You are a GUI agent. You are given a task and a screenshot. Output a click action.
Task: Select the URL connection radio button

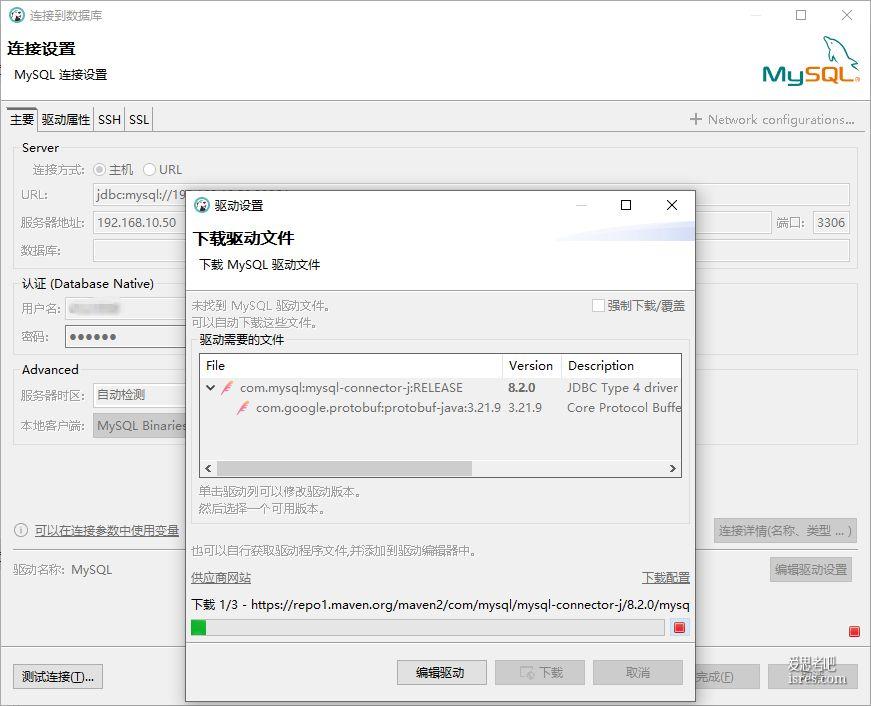pos(149,169)
